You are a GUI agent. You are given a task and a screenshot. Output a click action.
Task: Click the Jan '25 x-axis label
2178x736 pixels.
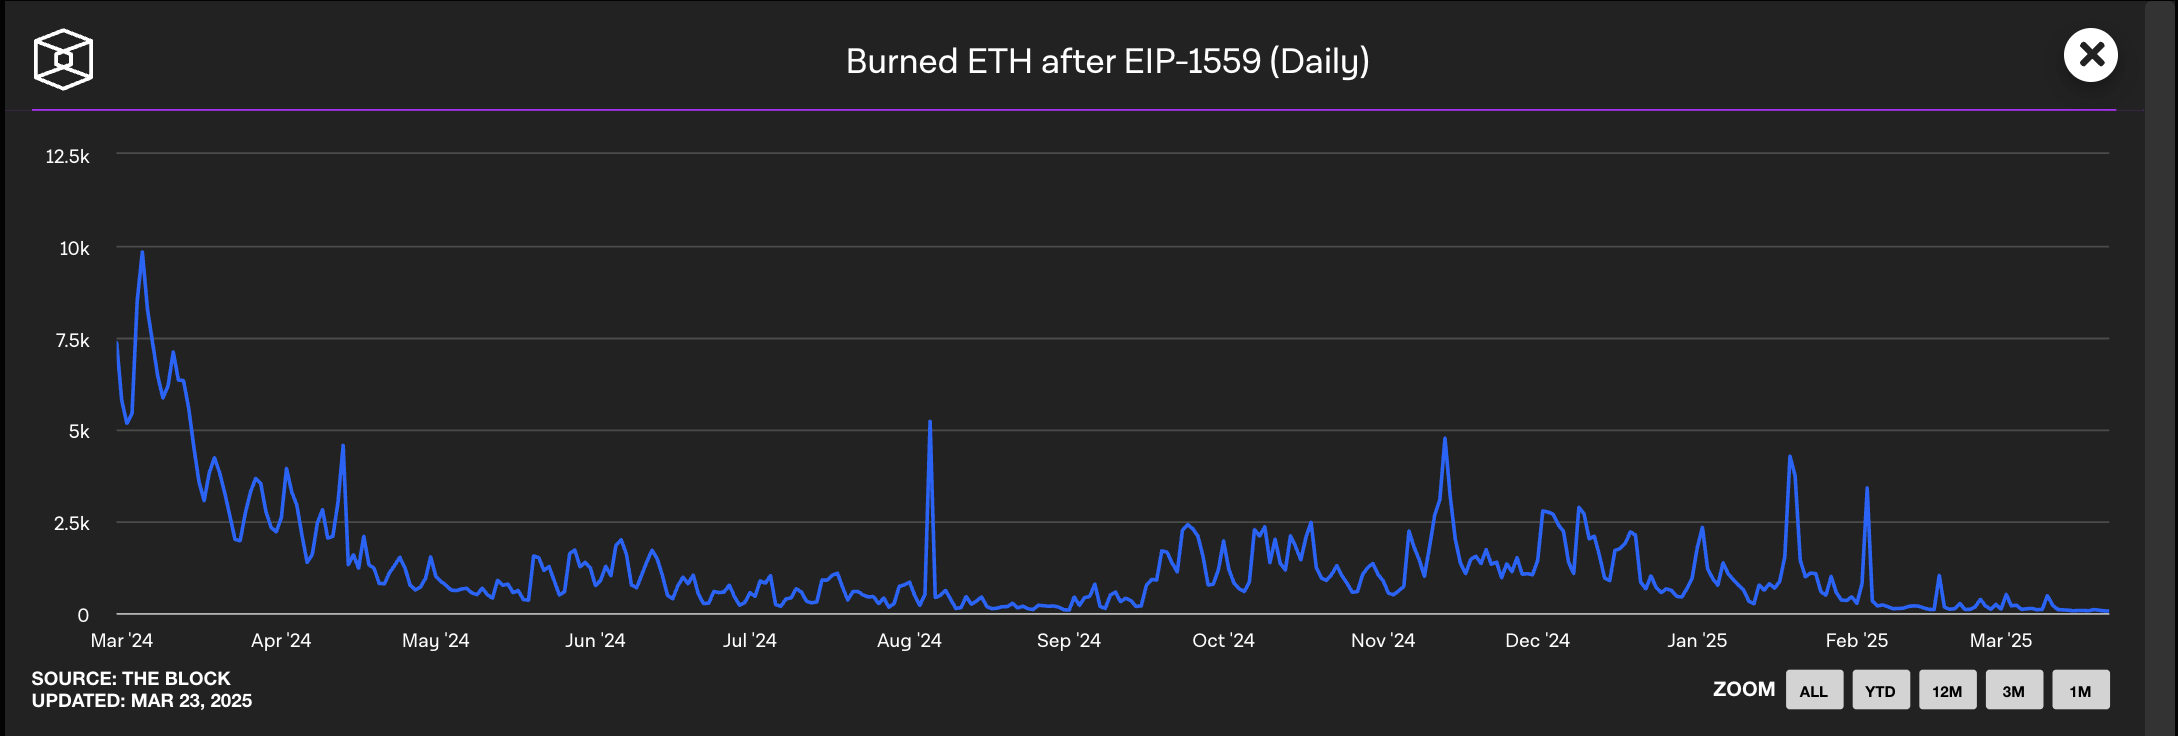tap(1697, 640)
